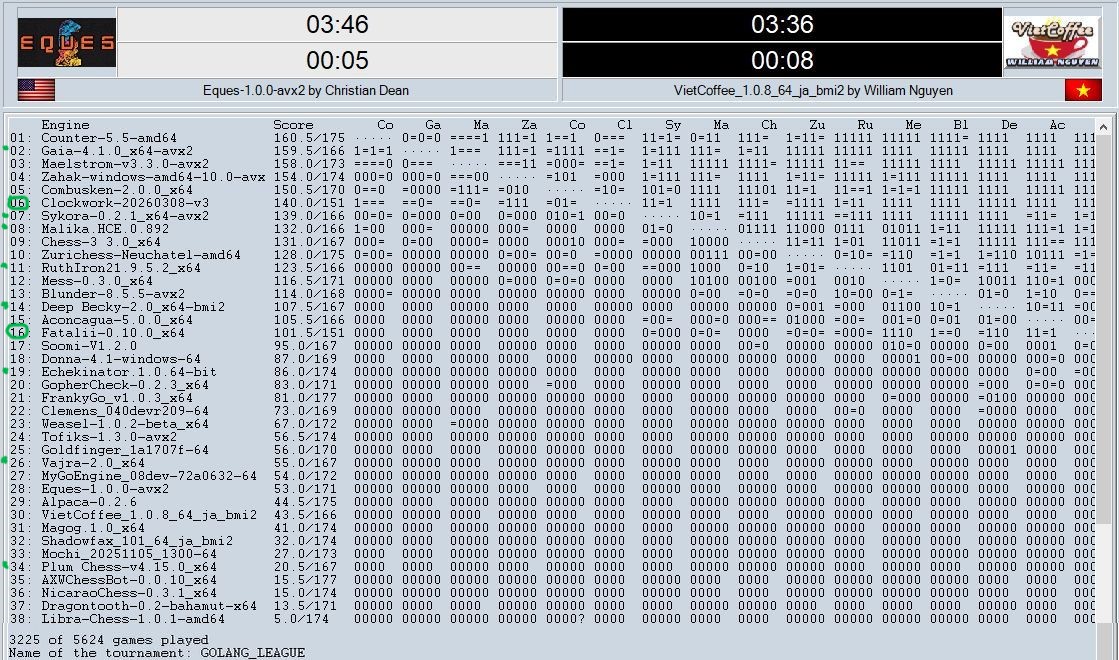
Task: Select the Alpaca-0.2.6 row
Action: [551, 502]
